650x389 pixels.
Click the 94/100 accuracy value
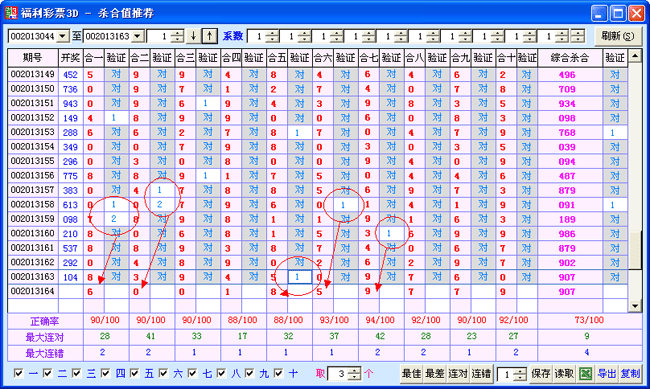[x=380, y=320]
